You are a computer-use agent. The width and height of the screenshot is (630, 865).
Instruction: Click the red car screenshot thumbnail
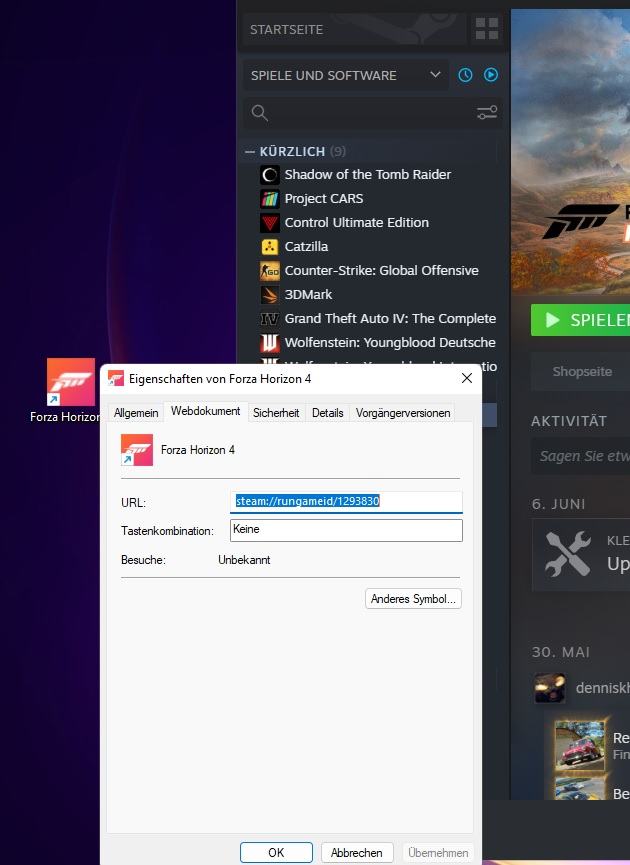tap(580, 745)
